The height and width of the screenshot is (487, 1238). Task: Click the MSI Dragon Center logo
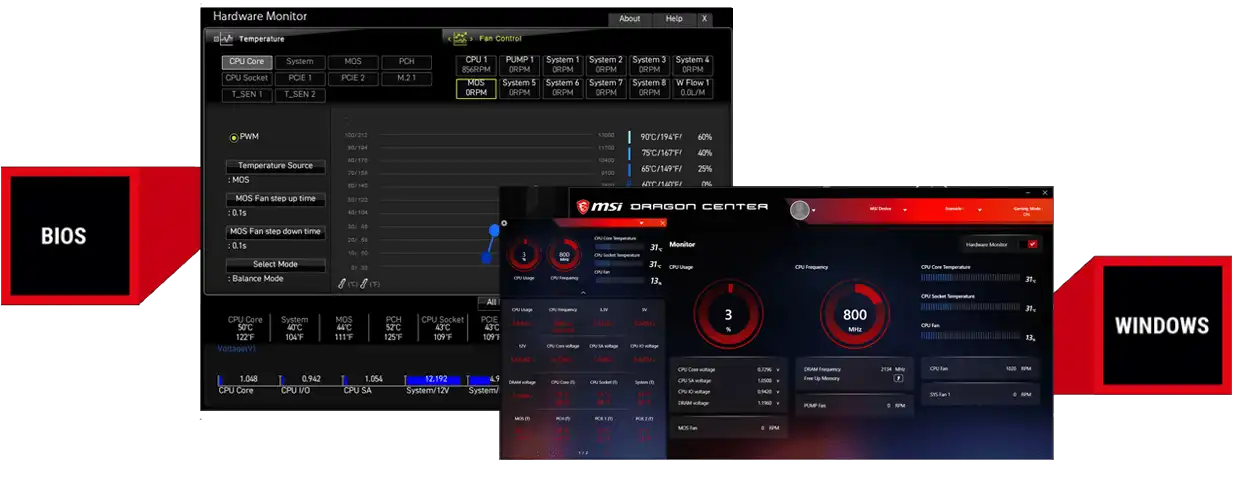click(x=672, y=207)
